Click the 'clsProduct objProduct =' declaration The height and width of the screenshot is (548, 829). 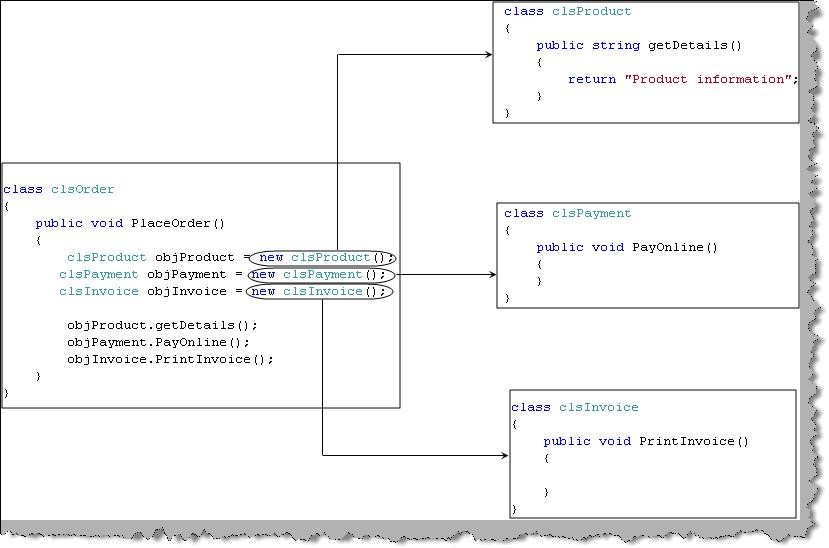pyautogui.click(x=159, y=257)
